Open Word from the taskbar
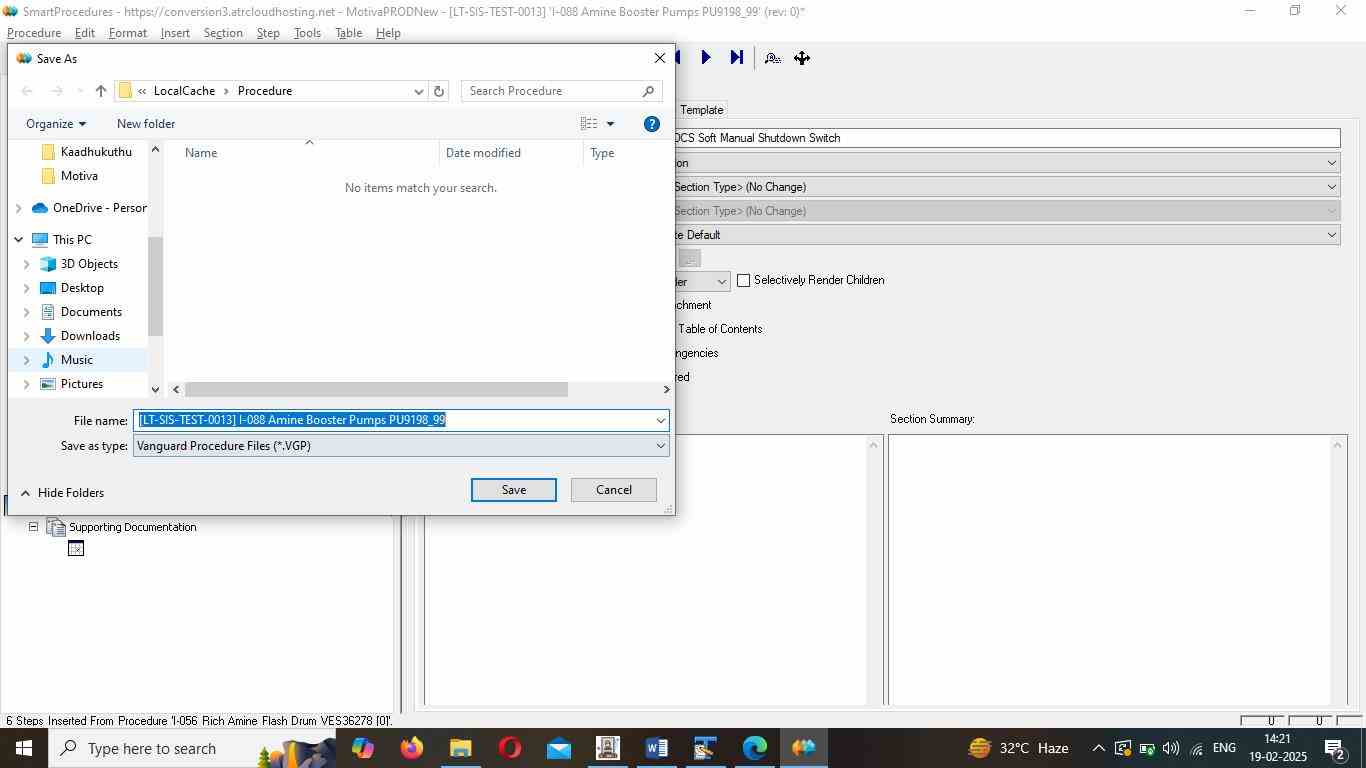This screenshot has width=1366, height=768. 656,748
